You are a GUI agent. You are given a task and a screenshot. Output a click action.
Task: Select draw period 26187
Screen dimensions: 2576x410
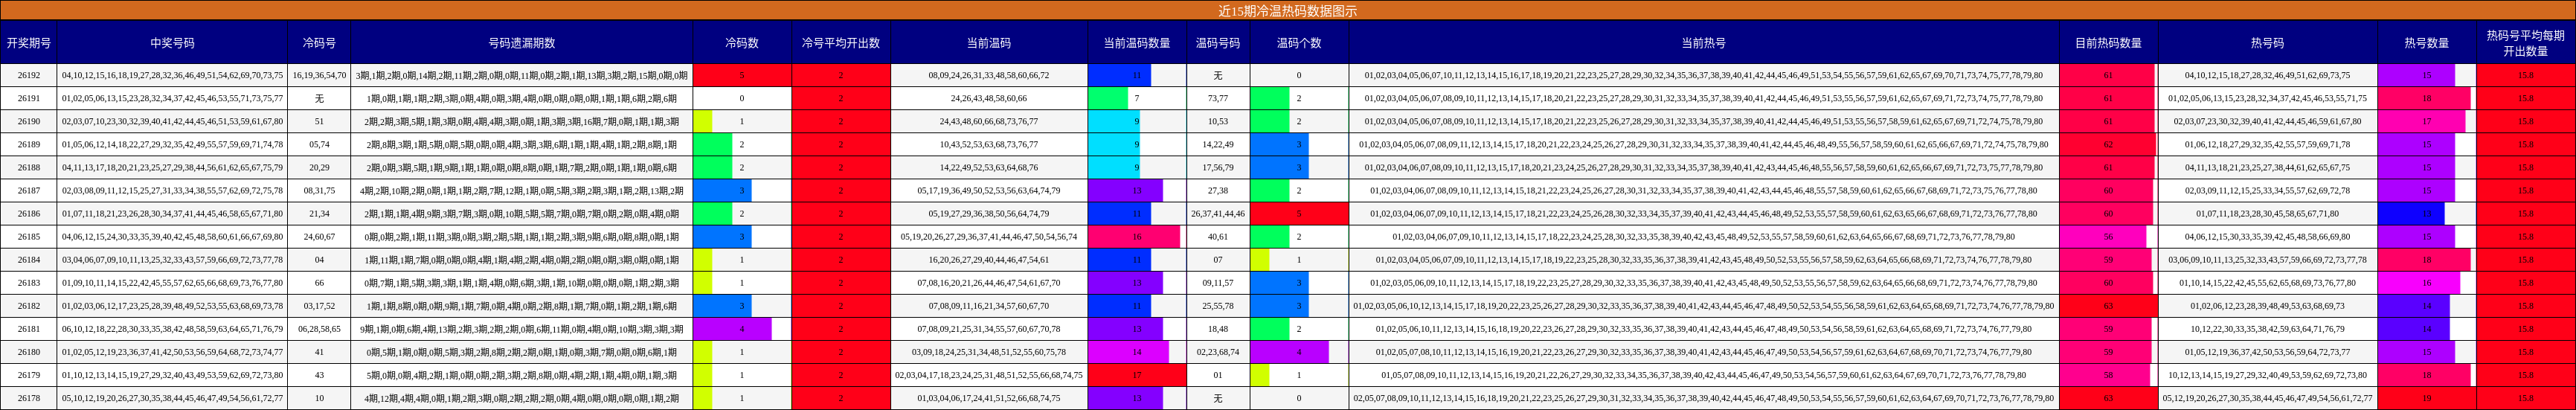pos(28,190)
